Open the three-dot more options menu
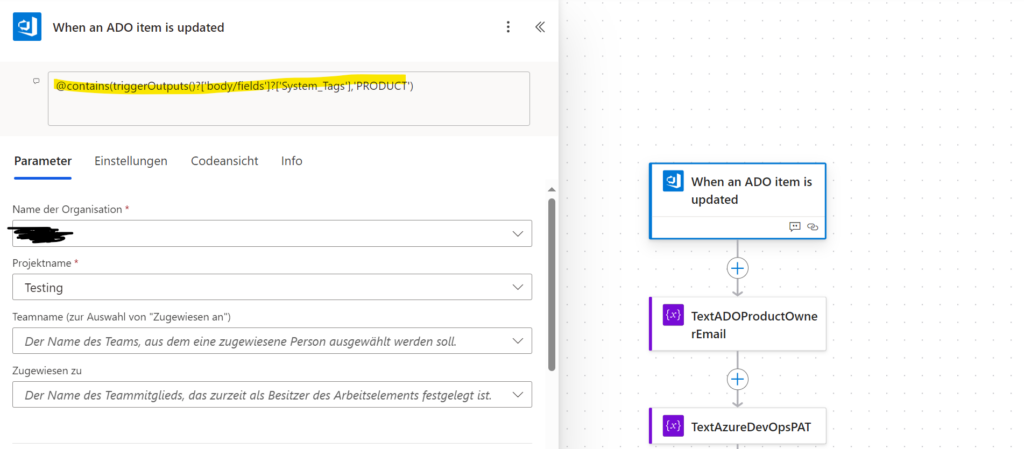The height and width of the screenshot is (449, 1024). [x=508, y=27]
